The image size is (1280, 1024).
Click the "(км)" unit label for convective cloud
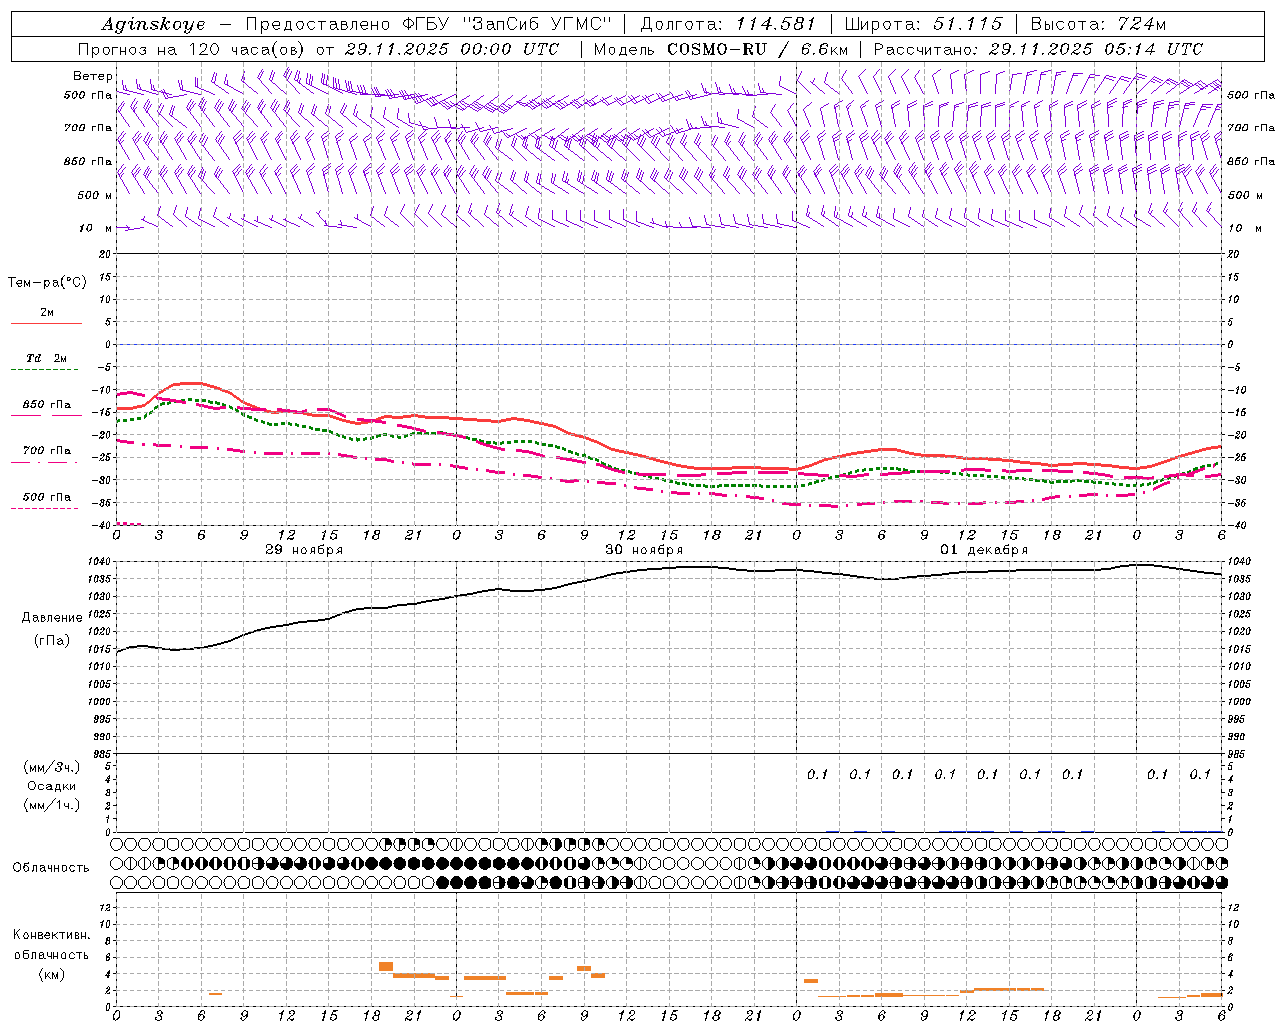click(51, 974)
